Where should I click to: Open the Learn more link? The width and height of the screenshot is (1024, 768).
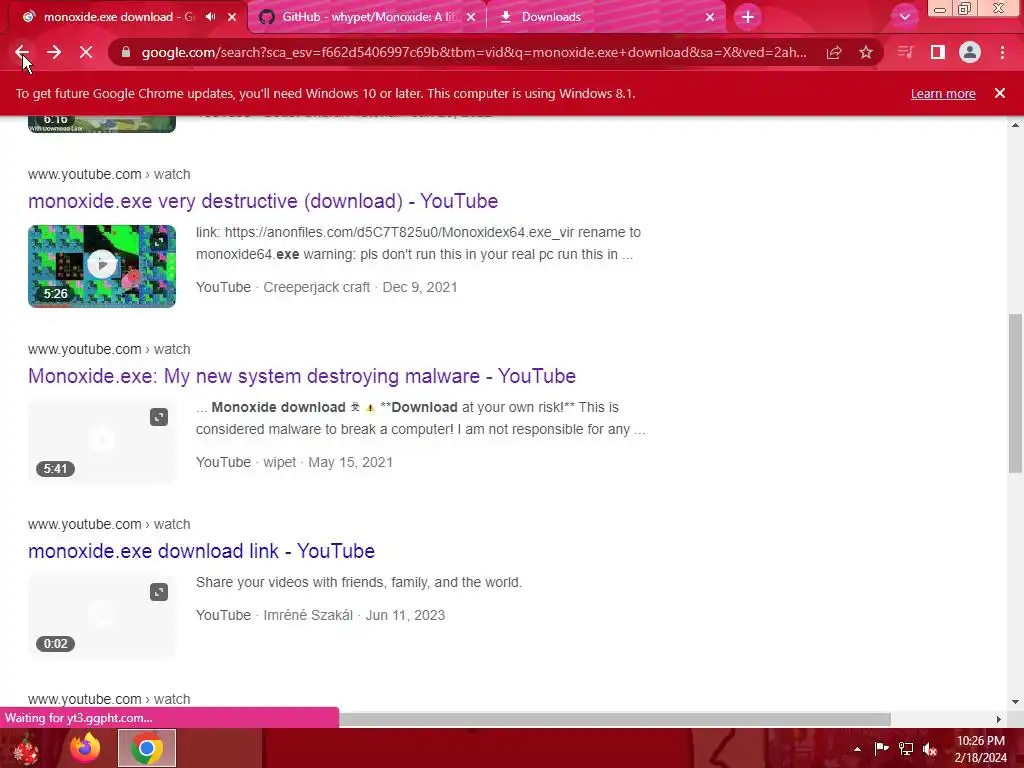(x=943, y=93)
